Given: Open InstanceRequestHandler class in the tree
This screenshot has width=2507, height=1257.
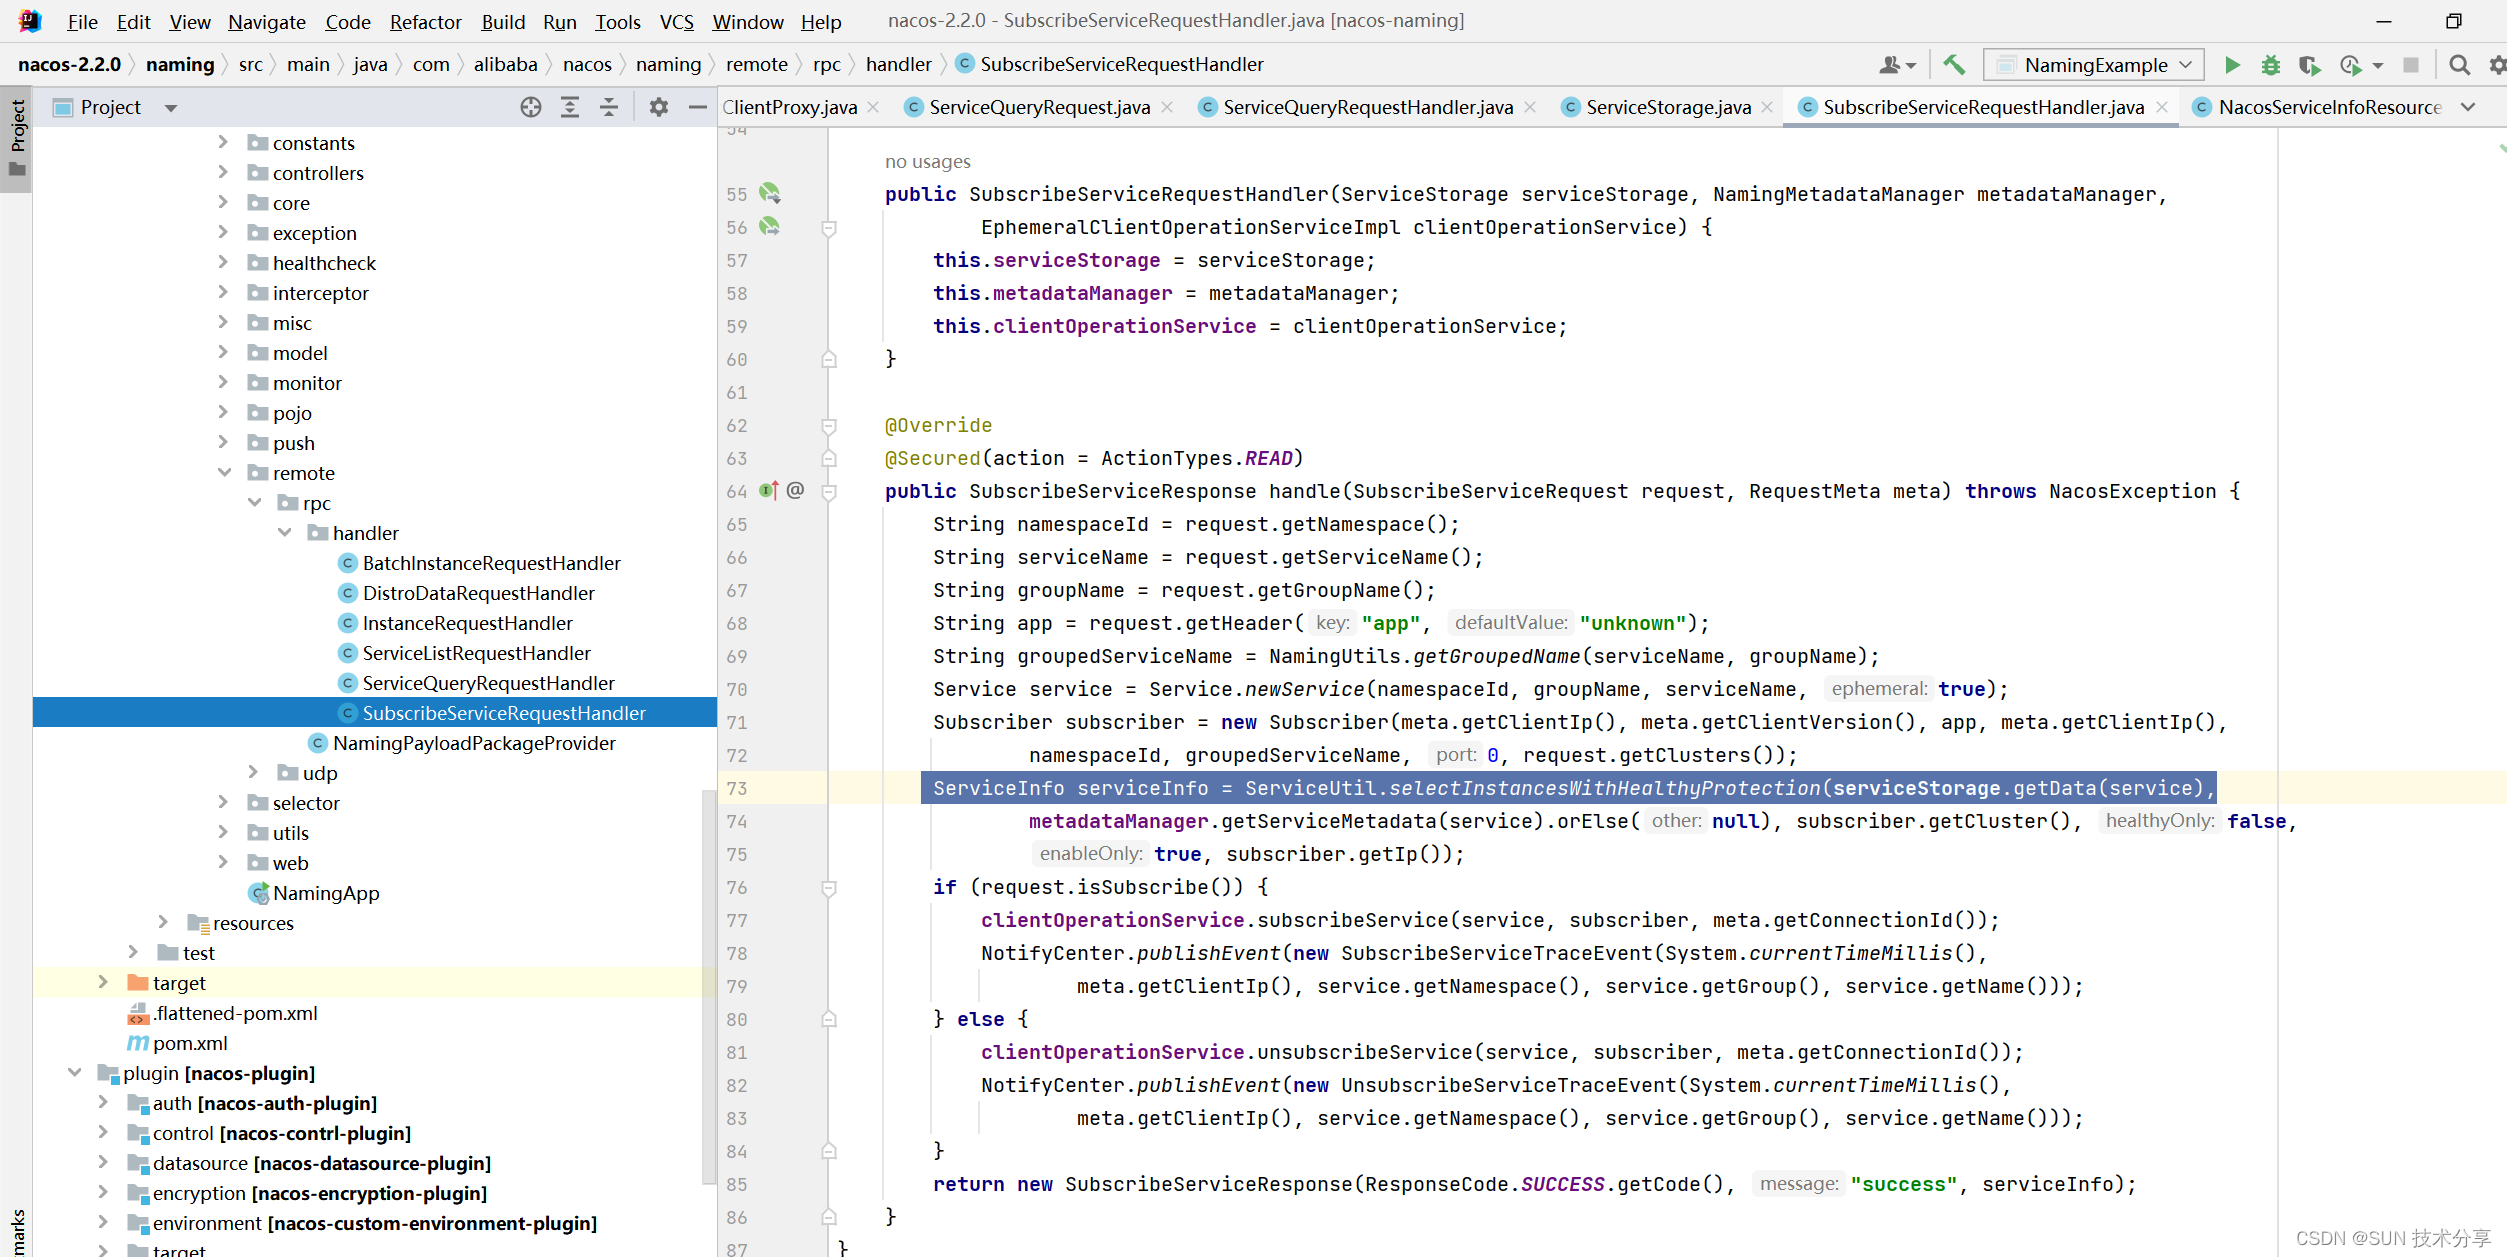Looking at the screenshot, I should pos(467,623).
